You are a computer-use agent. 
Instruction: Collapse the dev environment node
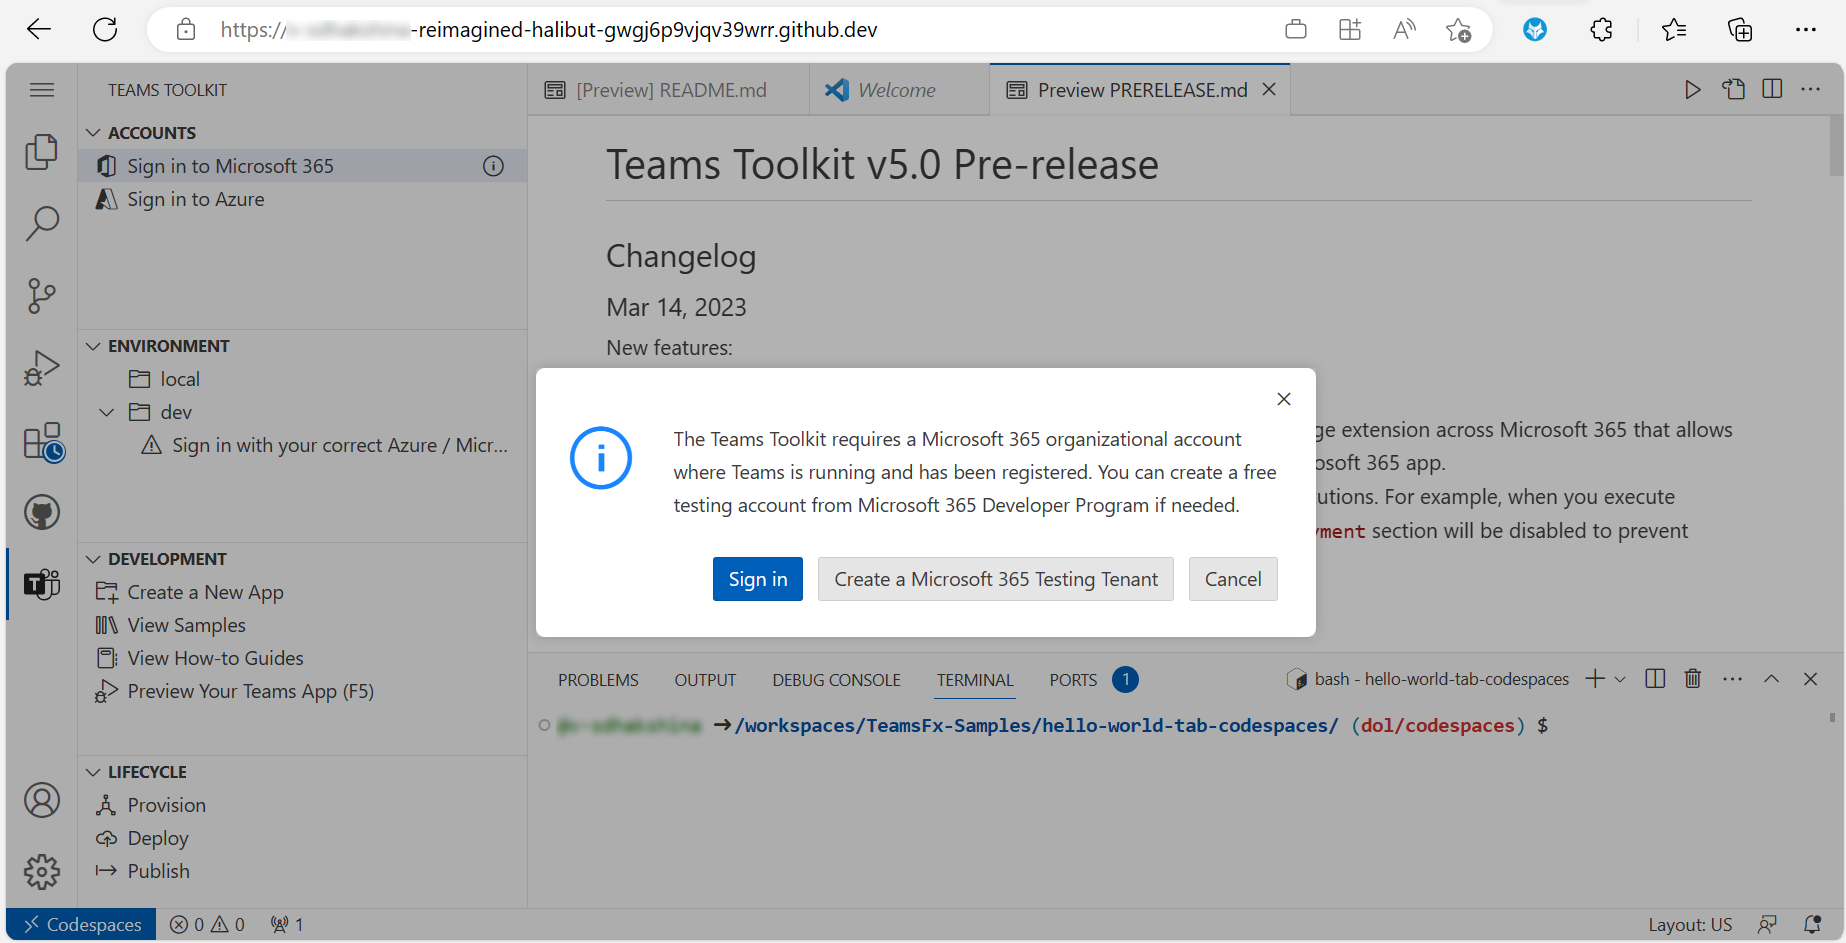coord(107,412)
